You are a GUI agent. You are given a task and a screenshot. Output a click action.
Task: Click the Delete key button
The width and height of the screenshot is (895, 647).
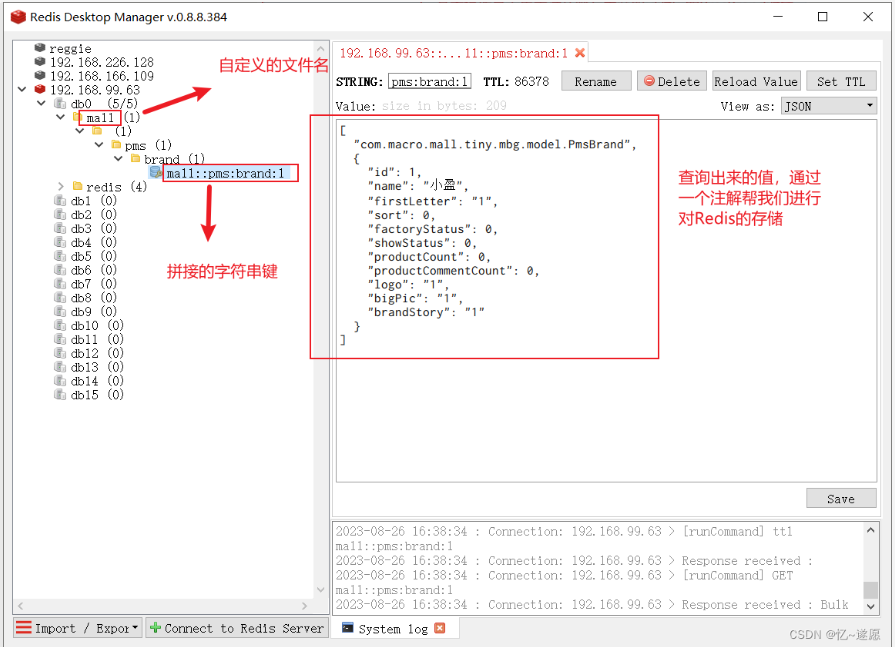[x=672, y=81]
